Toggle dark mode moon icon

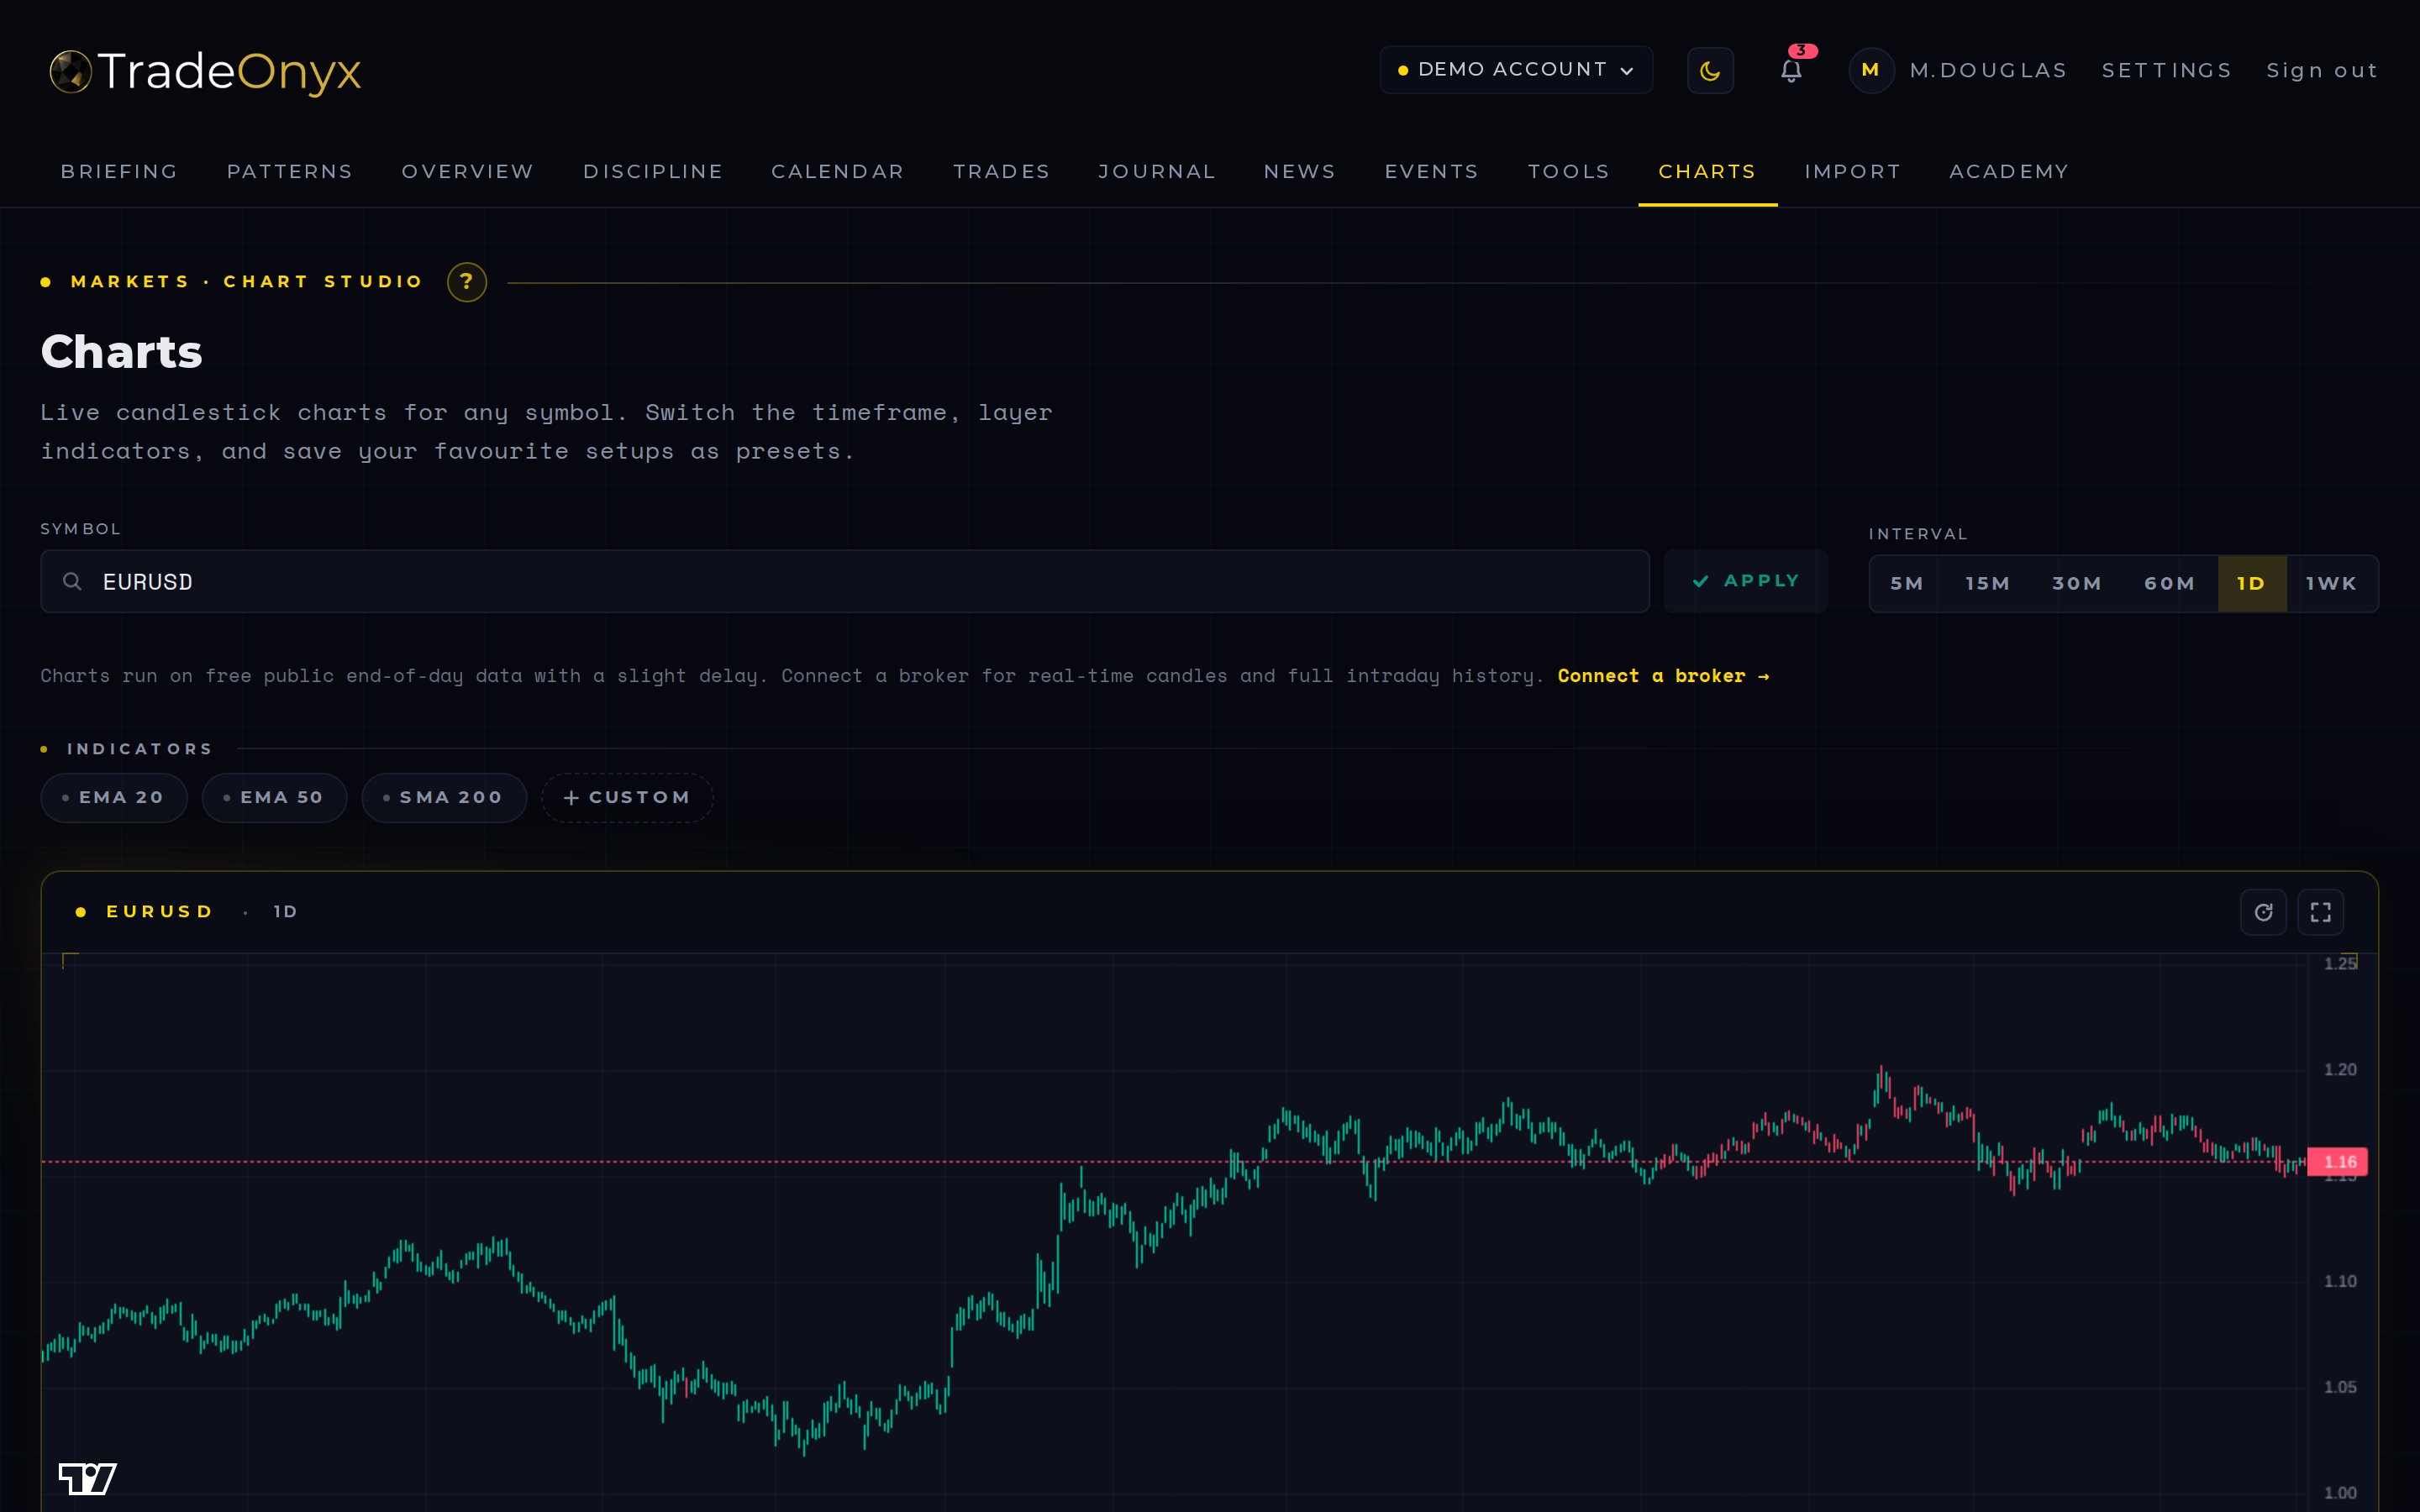(x=1710, y=70)
